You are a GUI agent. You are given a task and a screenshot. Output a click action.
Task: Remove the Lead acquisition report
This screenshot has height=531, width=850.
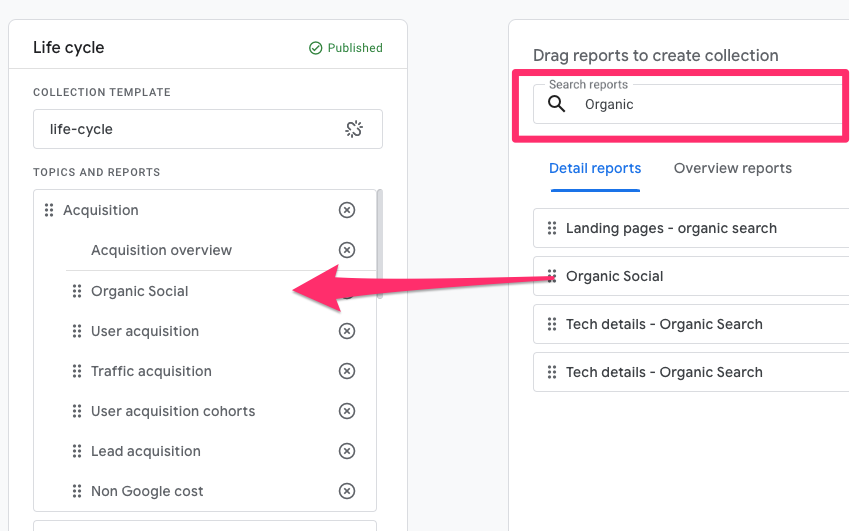347,451
